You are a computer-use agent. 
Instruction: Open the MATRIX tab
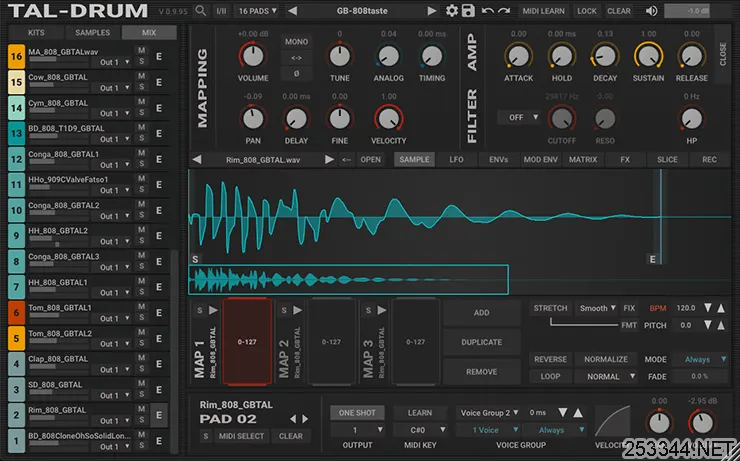click(583, 159)
